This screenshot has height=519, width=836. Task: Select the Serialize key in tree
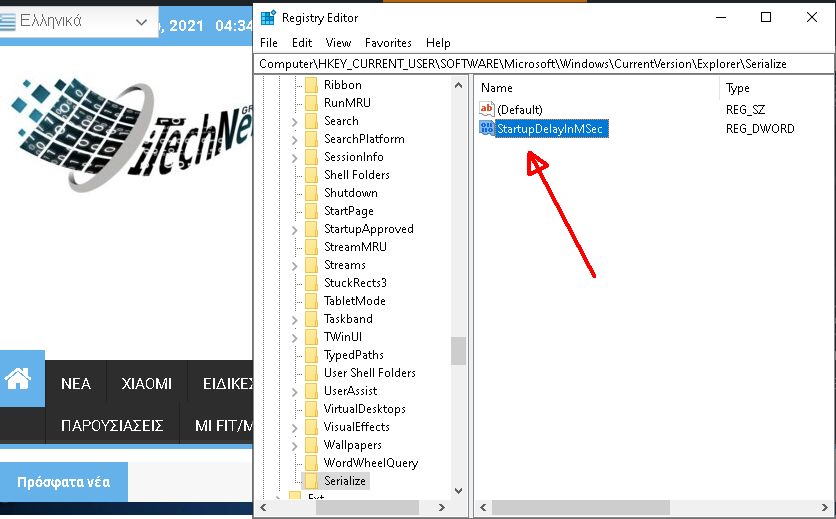tap(345, 481)
